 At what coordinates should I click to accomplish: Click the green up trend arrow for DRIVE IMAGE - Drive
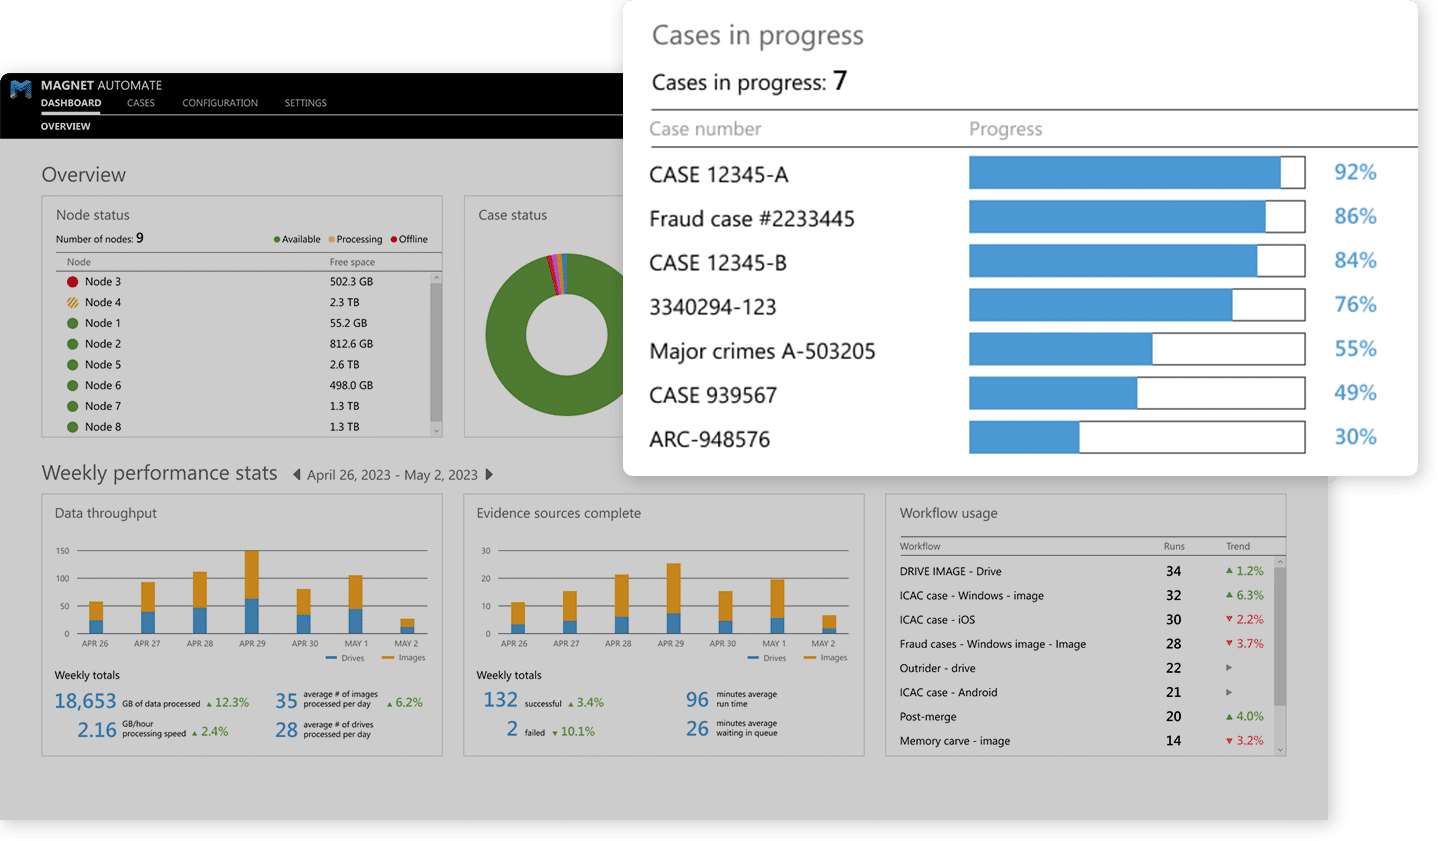coord(1229,571)
